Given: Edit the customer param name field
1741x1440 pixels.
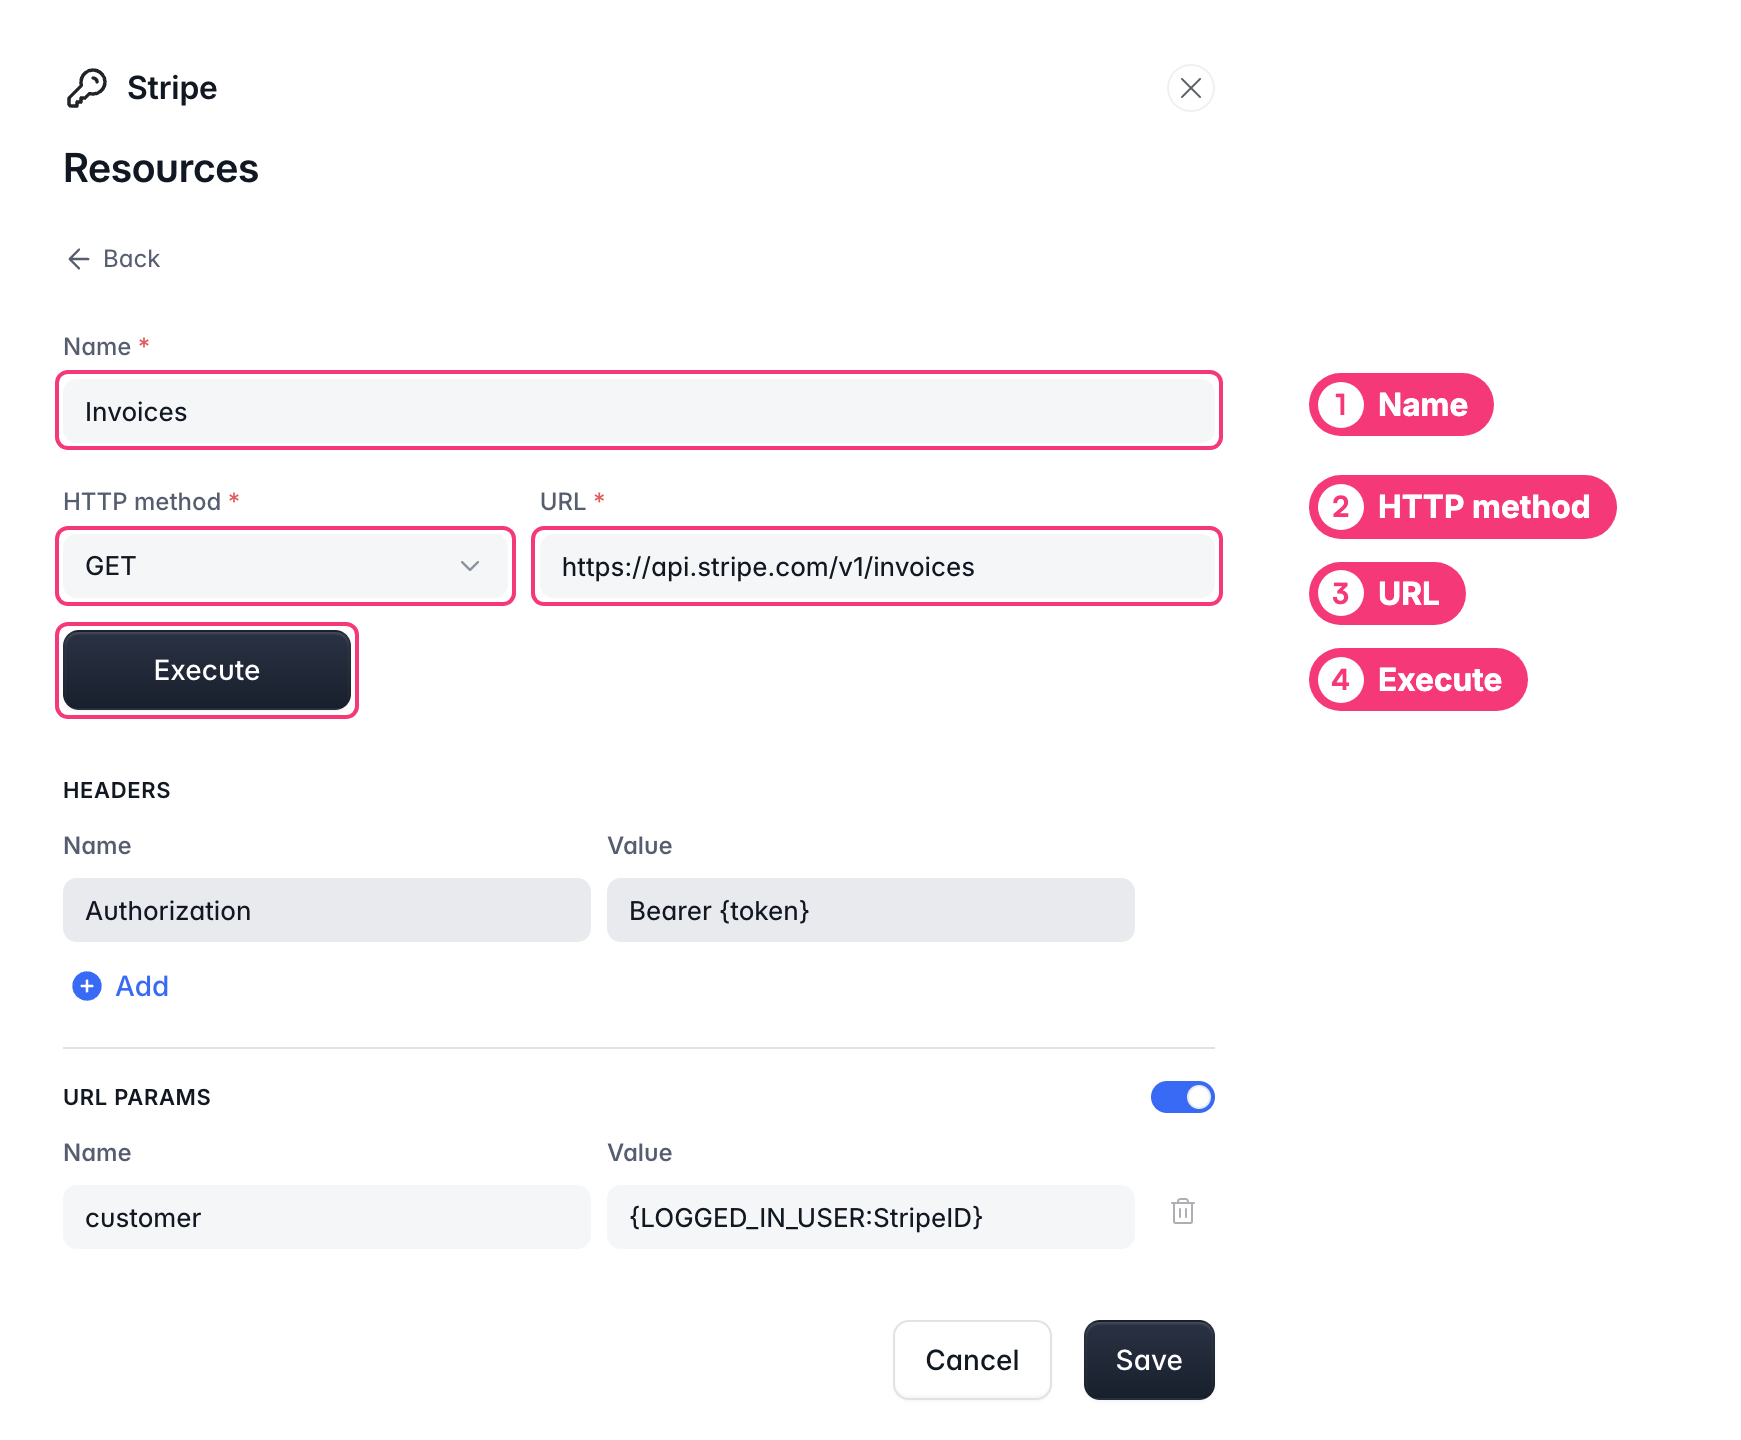Looking at the screenshot, I should 327,1217.
